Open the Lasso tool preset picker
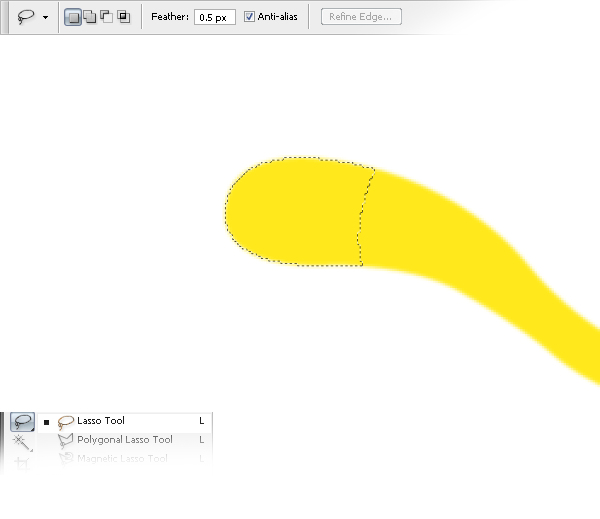 [26, 17]
